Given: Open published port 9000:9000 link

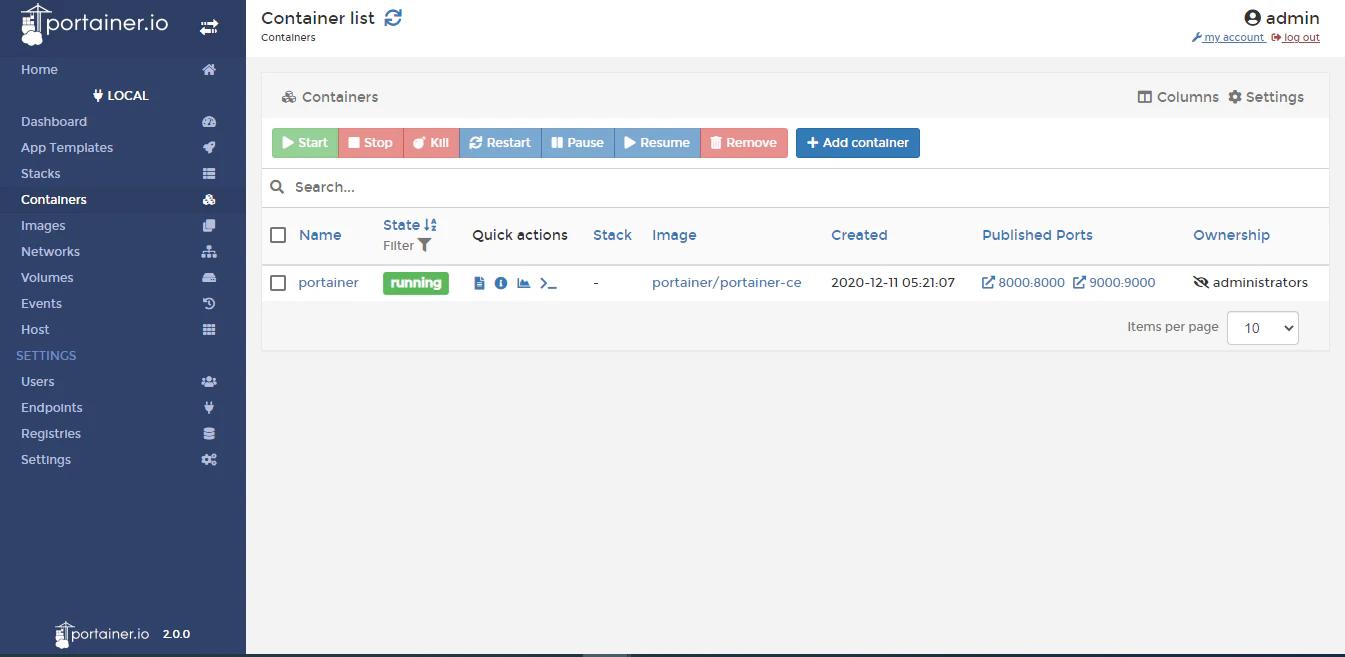Looking at the screenshot, I should 1114,283.
